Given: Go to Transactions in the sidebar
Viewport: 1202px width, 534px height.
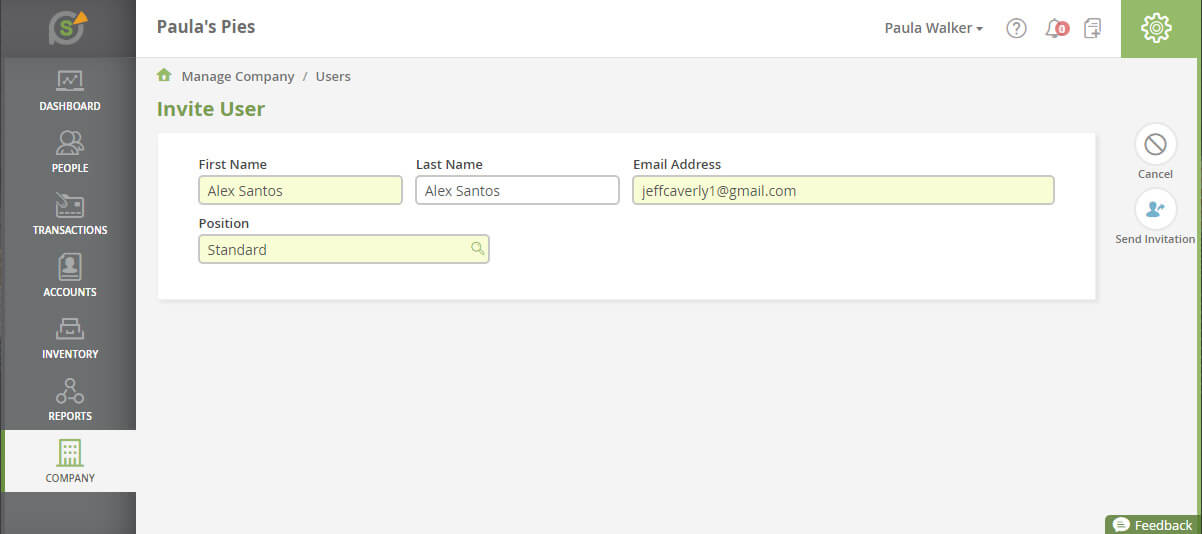Looking at the screenshot, I should click(70, 213).
